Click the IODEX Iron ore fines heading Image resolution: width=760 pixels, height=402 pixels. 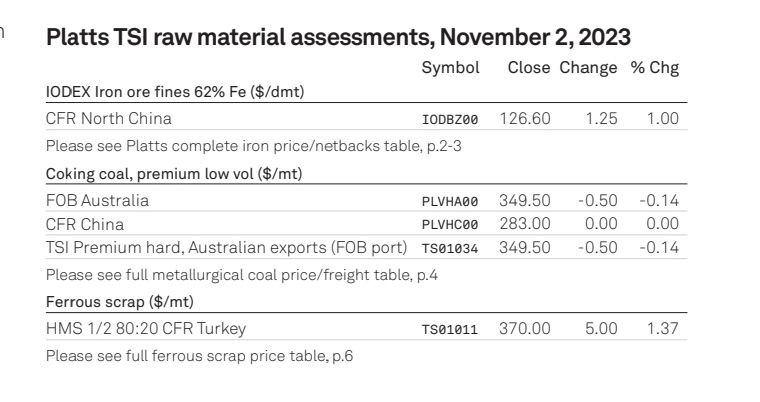click(x=175, y=92)
